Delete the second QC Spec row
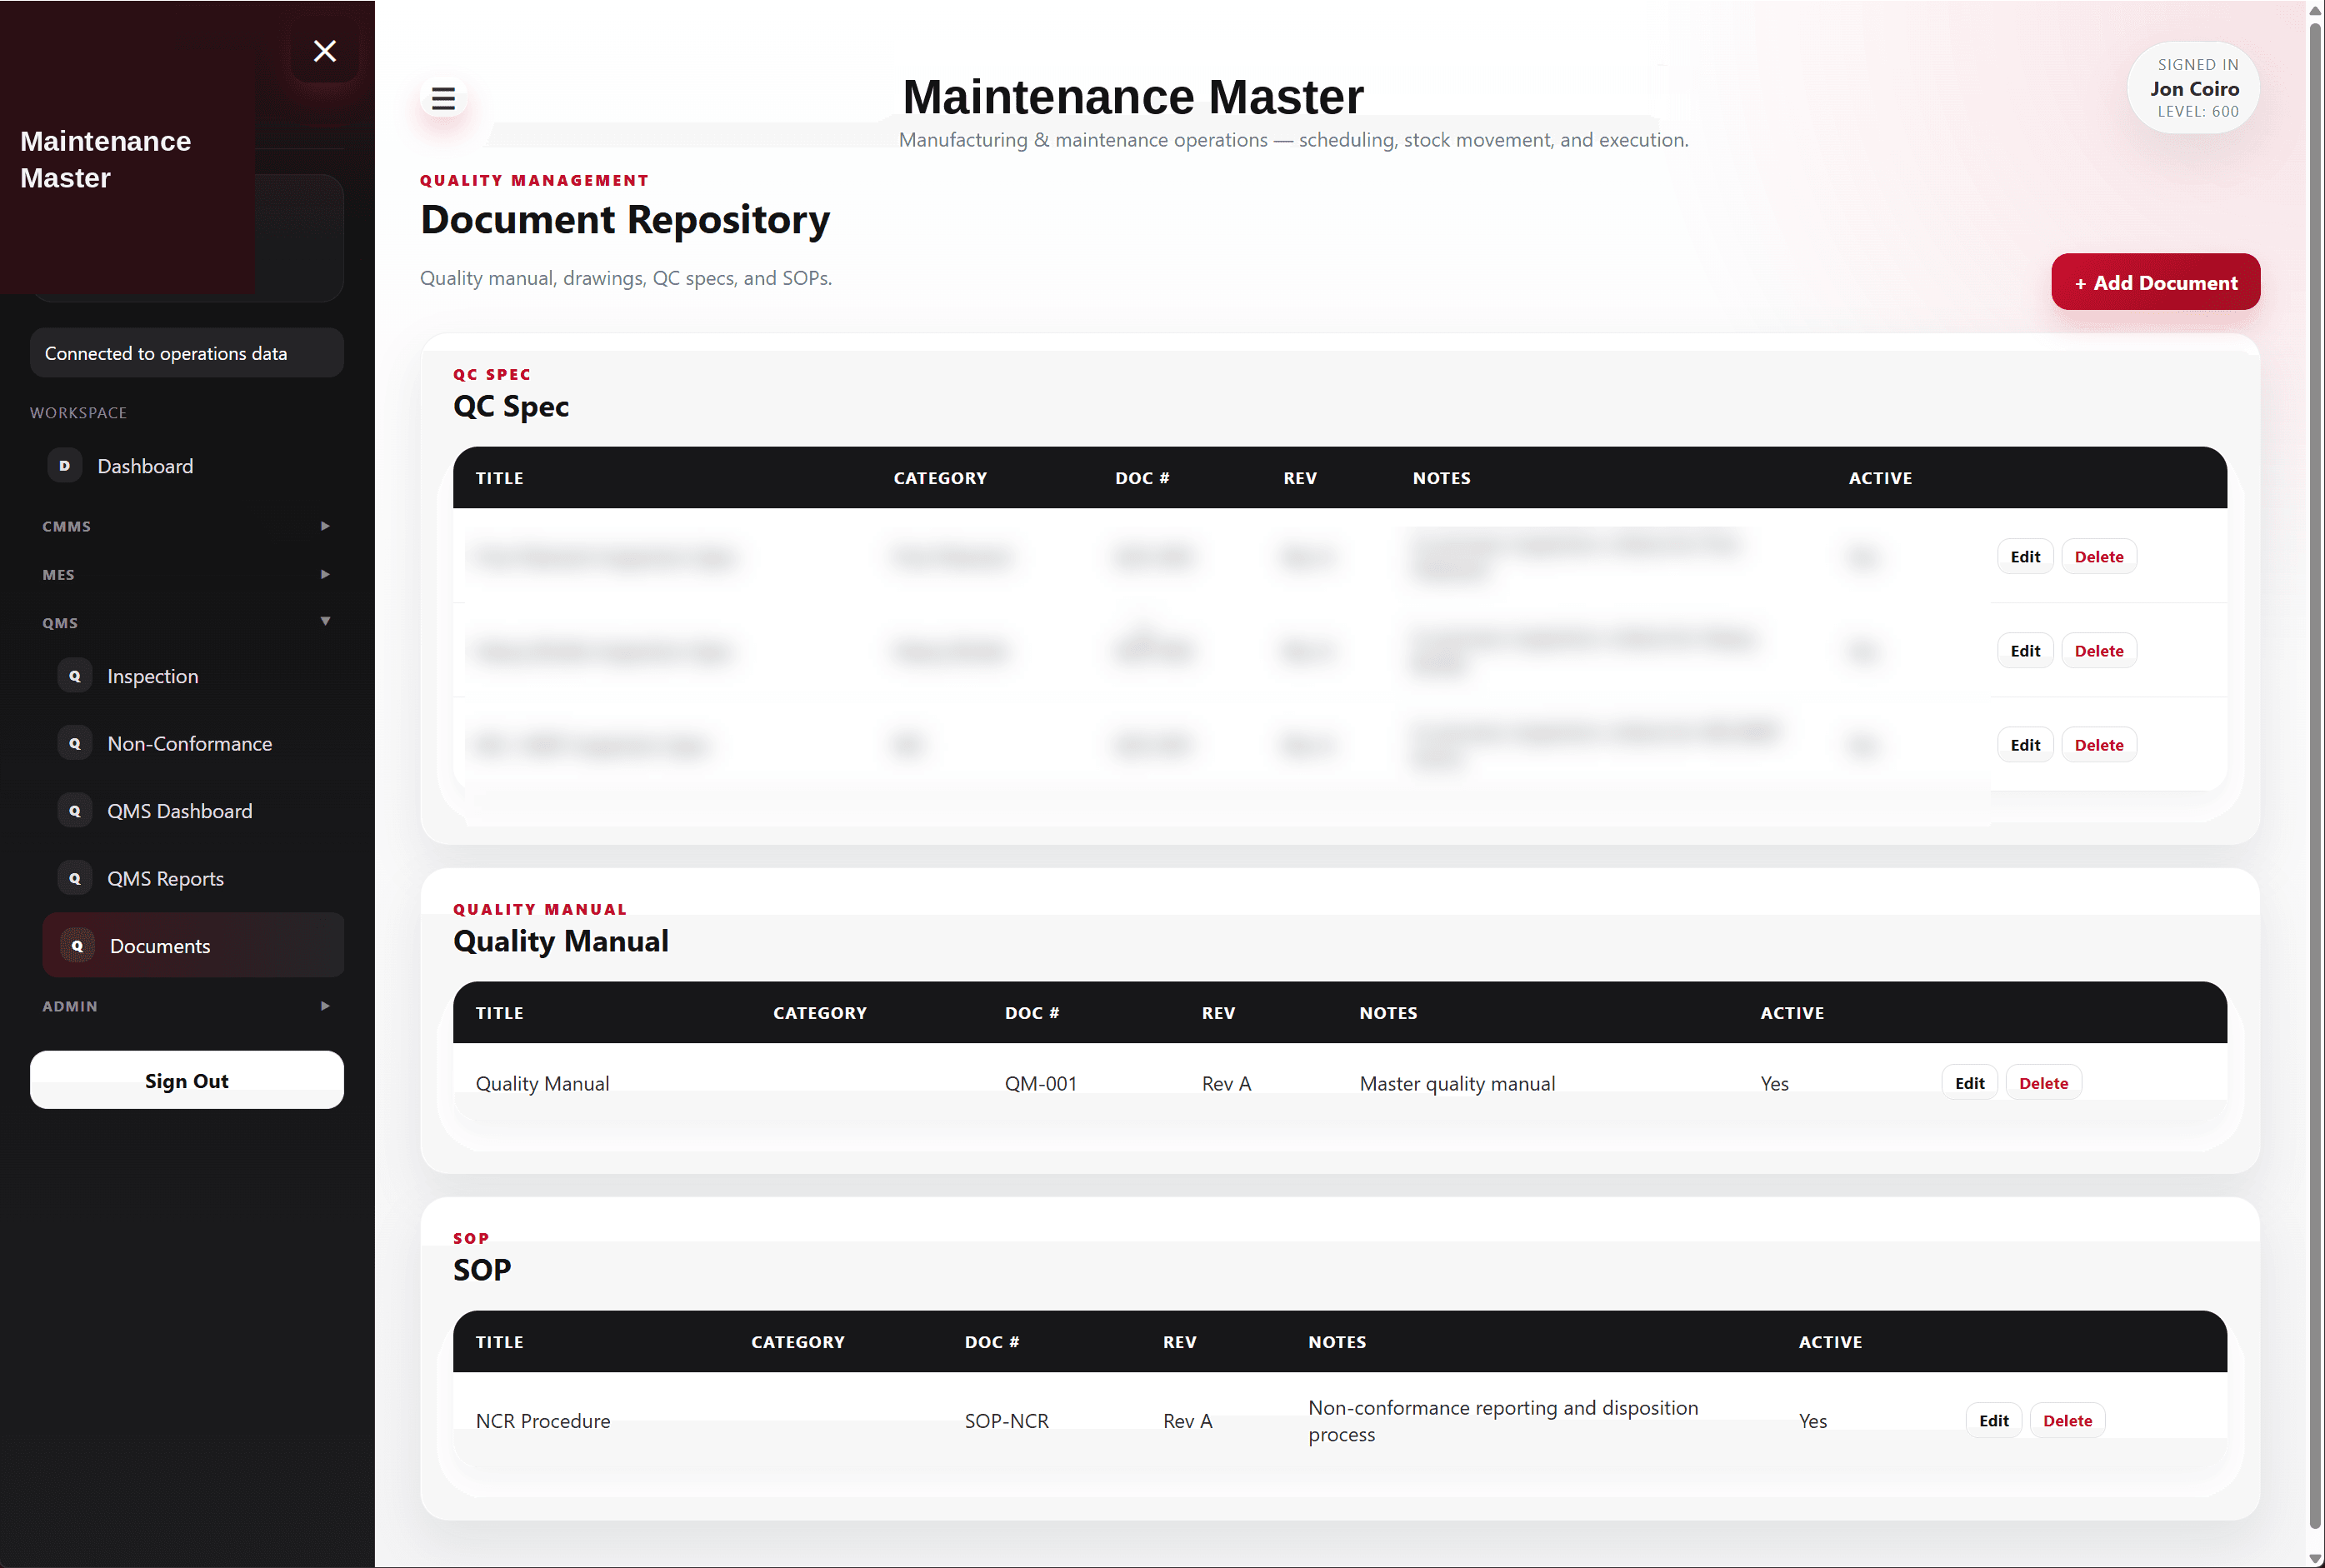Screen dimensions: 2325x1568 tap(2098, 651)
